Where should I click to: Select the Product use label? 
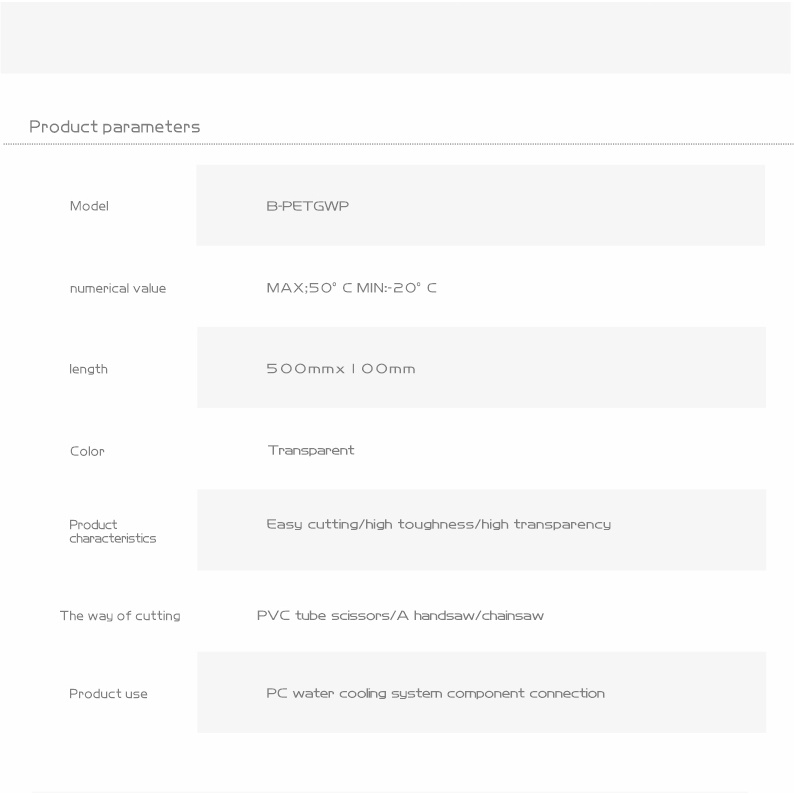click(x=108, y=694)
